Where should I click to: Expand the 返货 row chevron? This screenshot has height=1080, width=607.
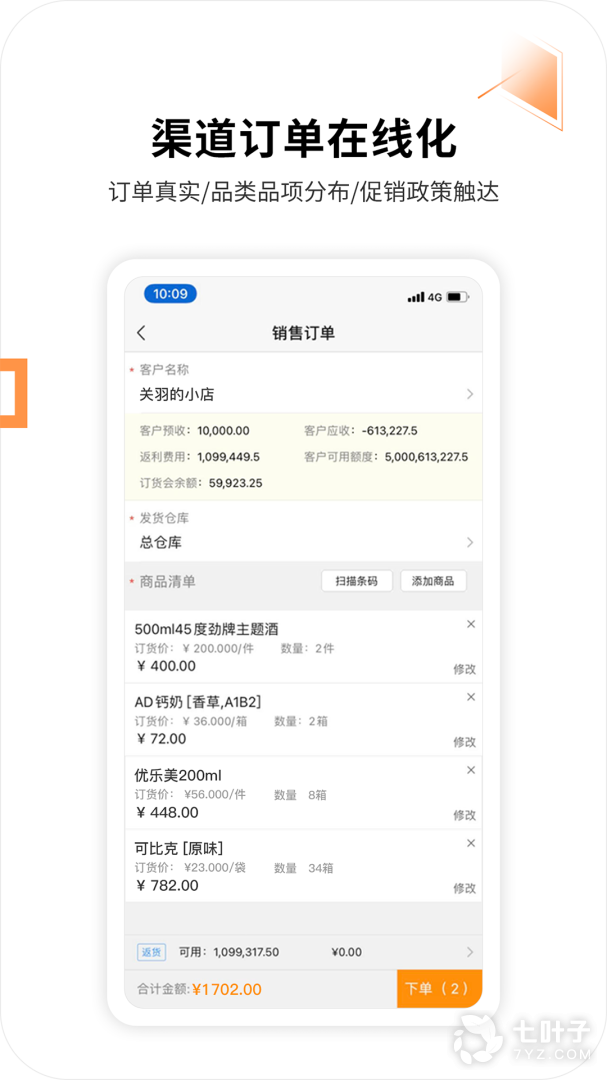470,952
